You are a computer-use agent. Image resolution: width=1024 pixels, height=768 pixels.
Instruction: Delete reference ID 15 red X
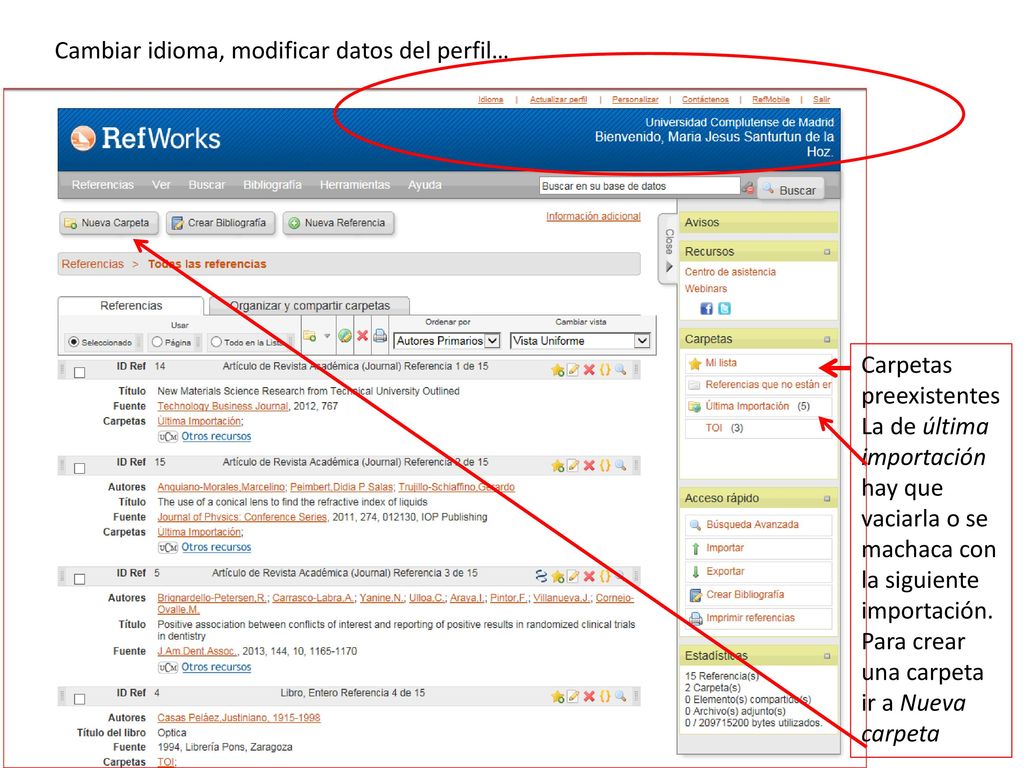pyautogui.click(x=588, y=465)
